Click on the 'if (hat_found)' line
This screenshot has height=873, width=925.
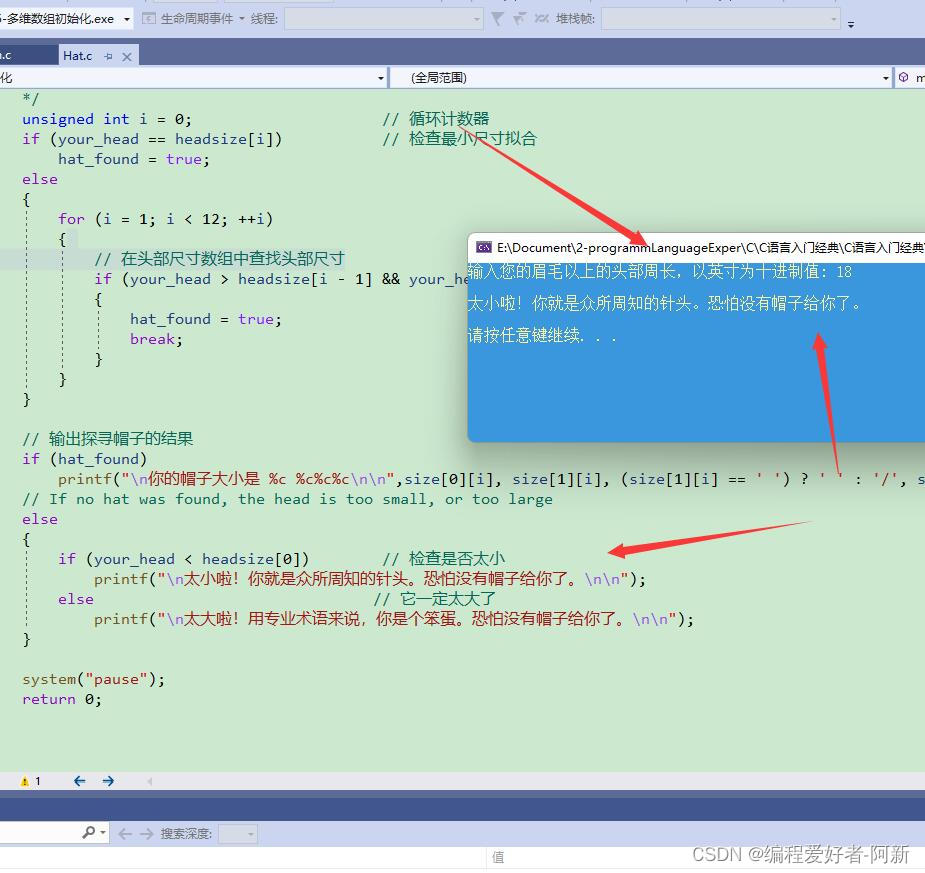coord(84,459)
